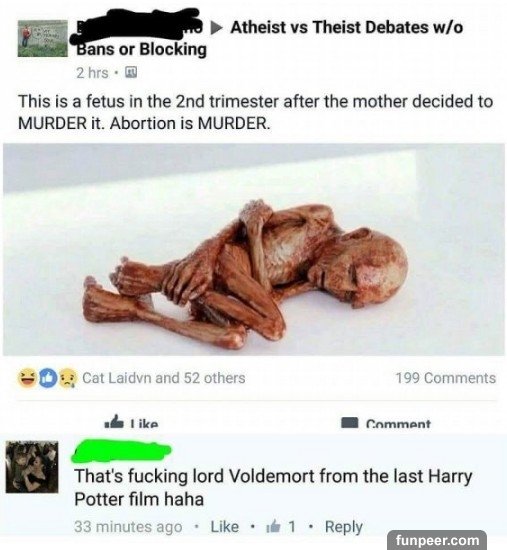Open the commenter's profile picture

(32, 467)
